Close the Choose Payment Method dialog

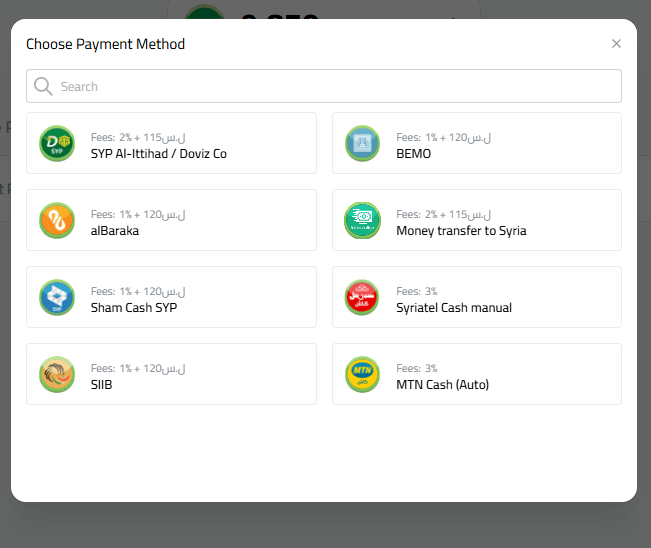616,44
